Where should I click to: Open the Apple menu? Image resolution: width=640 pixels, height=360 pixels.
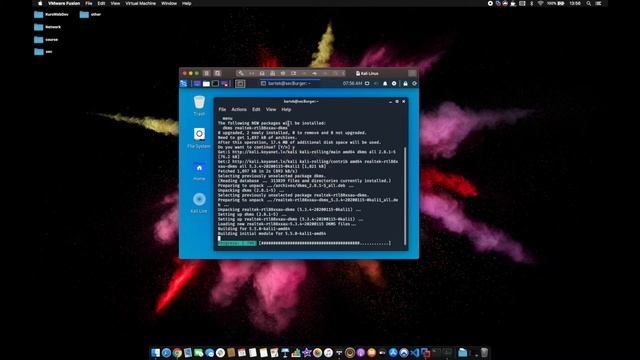tap(40, 3)
